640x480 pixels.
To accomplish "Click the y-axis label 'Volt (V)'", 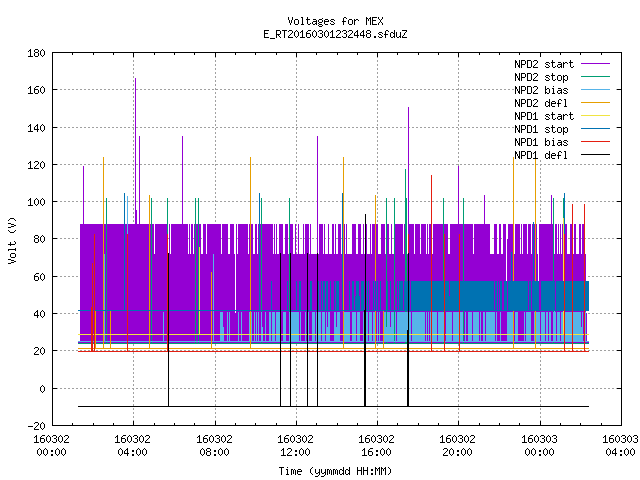I will [x=12, y=240].
